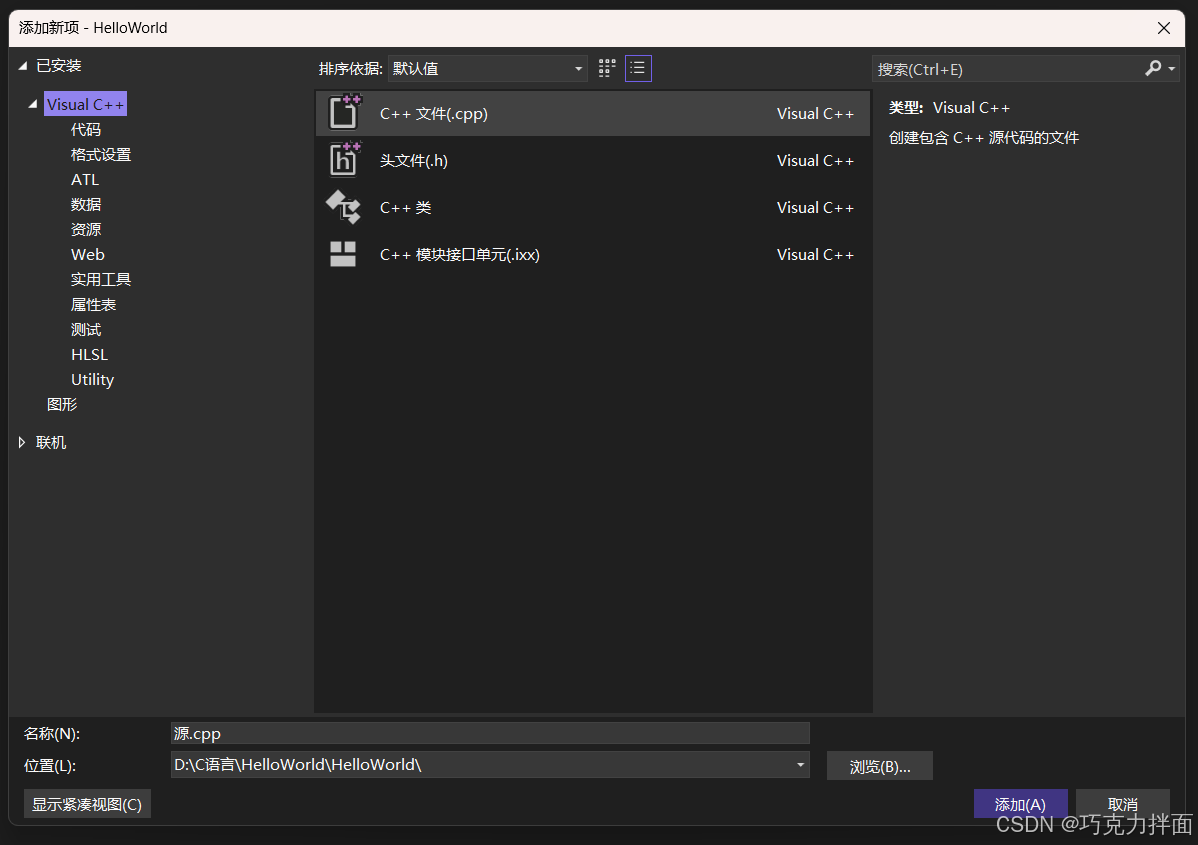Switch to the list view
Viewport: 1198px width, 845px height.
point(638,68)
